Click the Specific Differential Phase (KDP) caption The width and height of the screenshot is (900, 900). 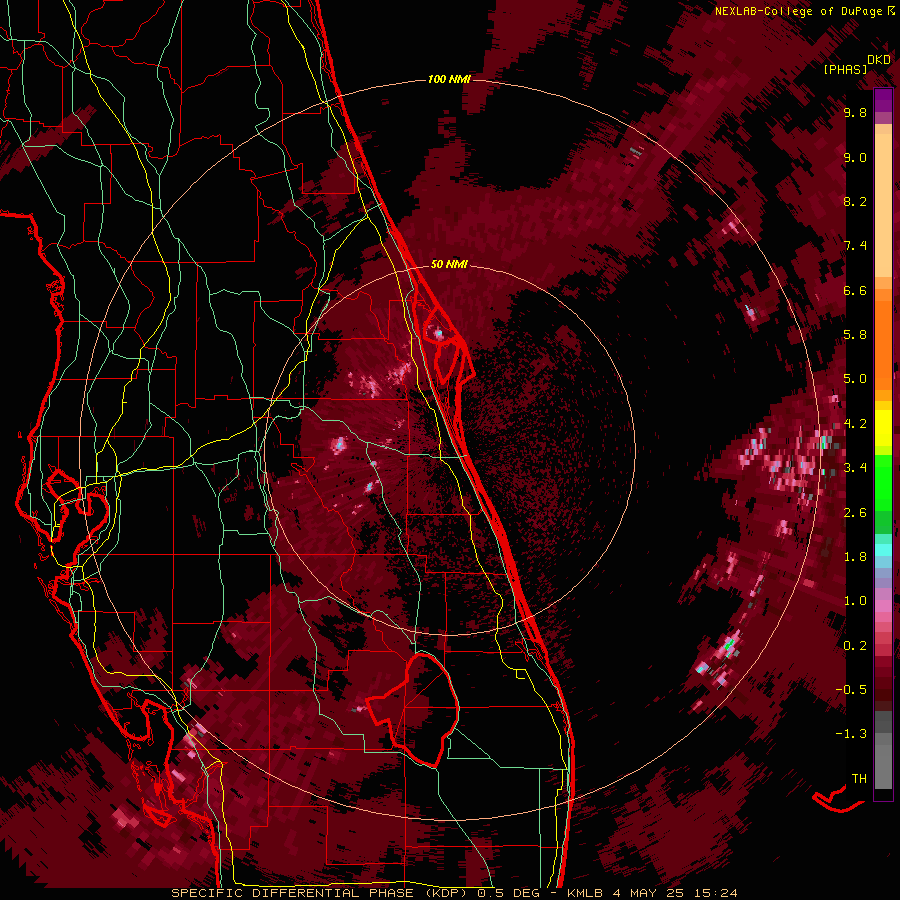(323, 893)
